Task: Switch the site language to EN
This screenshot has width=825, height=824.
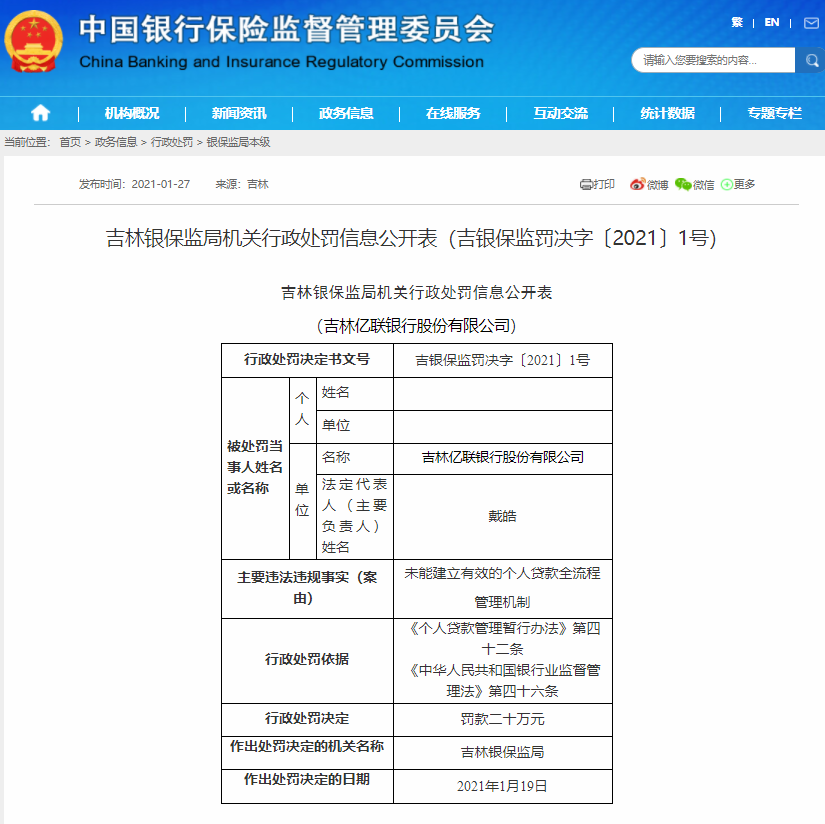Action: click(x=771, y=22)
